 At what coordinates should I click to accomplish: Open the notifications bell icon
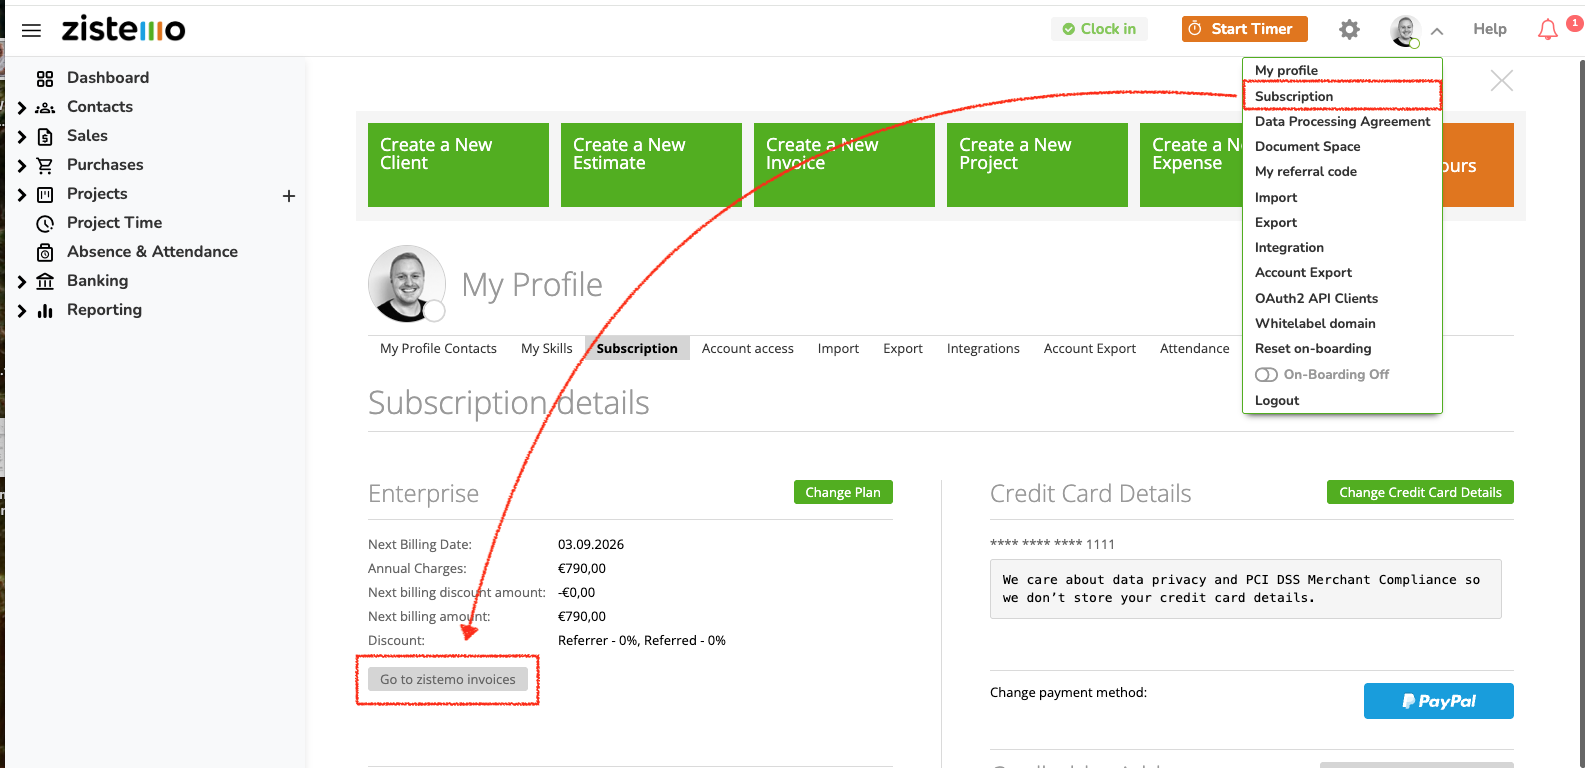1547,30
